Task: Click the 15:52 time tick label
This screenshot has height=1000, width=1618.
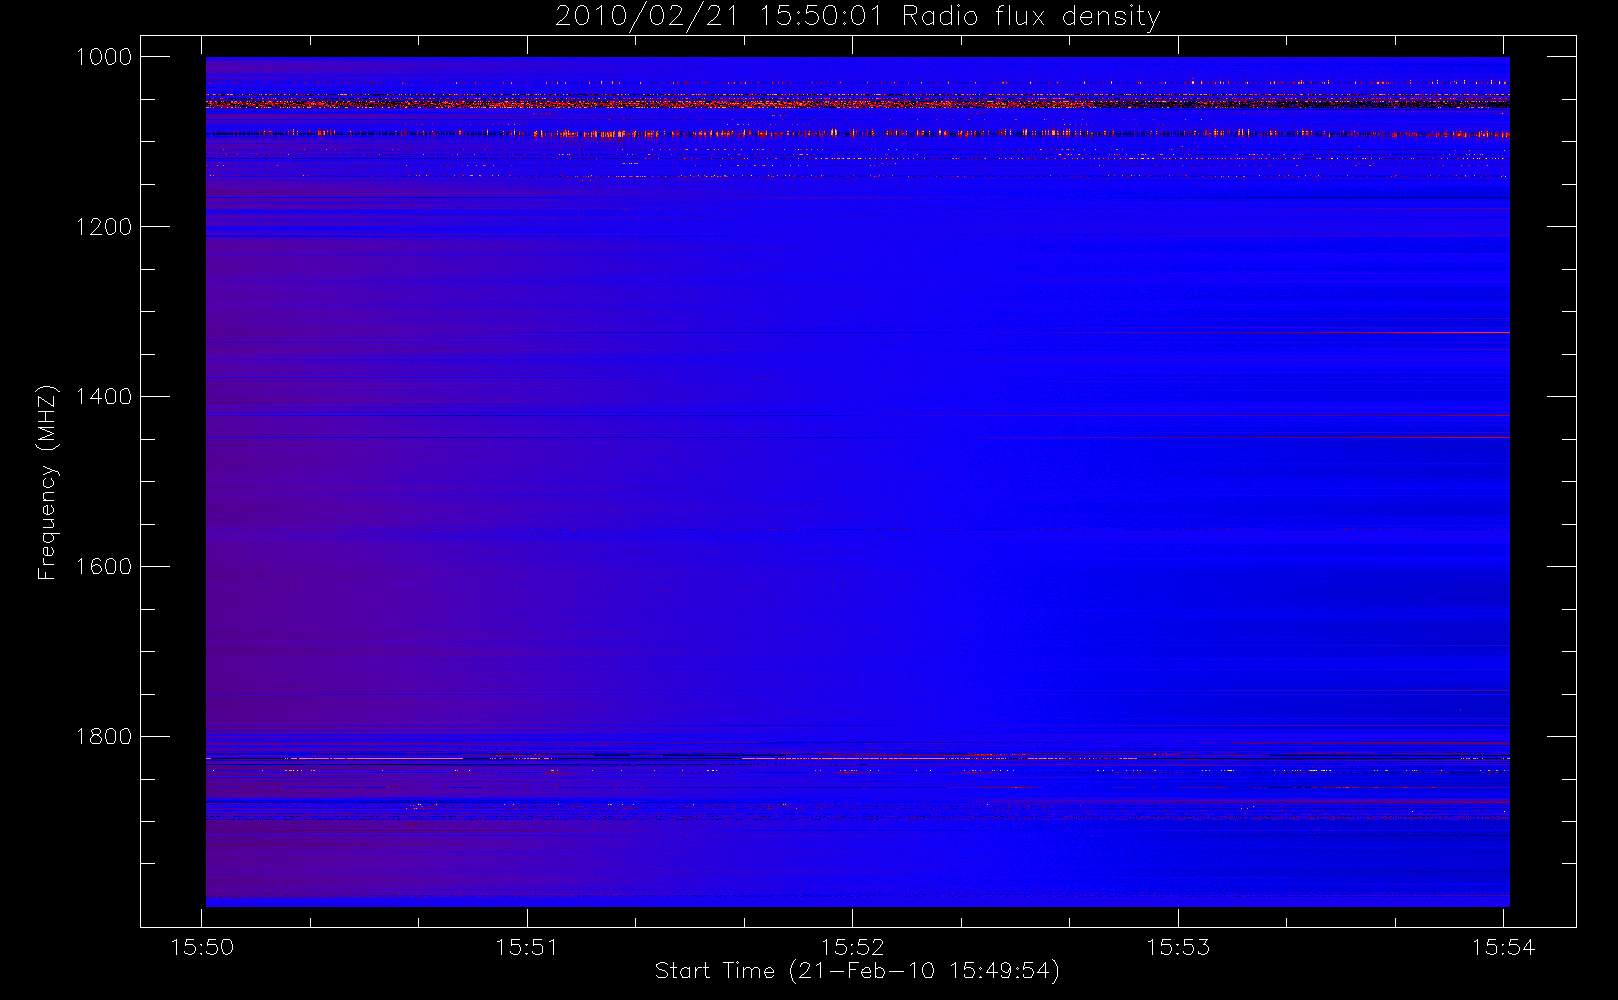Action: [853, 947]
